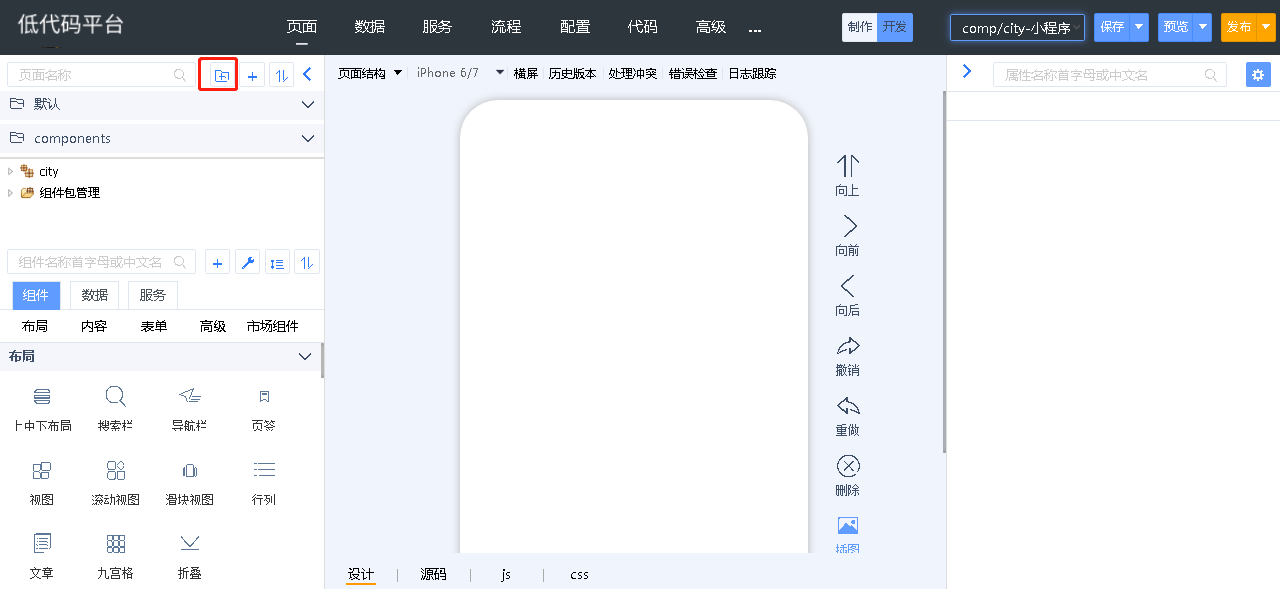Click the redo (重做) arrow icon

(x=847, y=406)
